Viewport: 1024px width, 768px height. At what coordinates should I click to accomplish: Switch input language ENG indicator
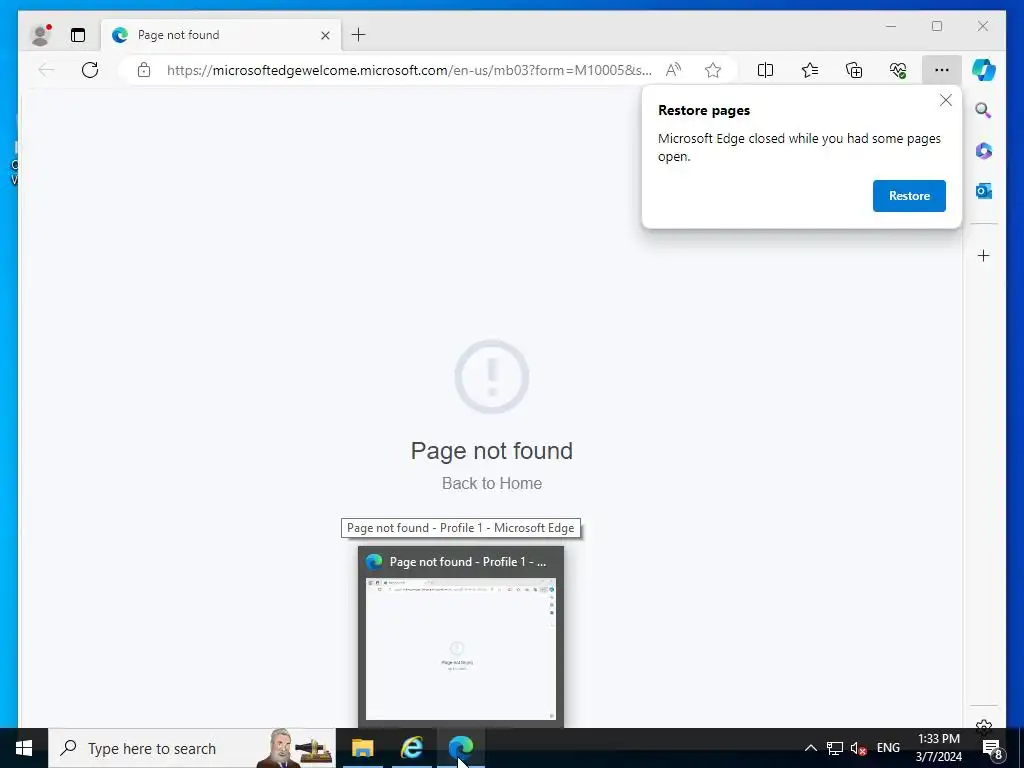[888, 748]
